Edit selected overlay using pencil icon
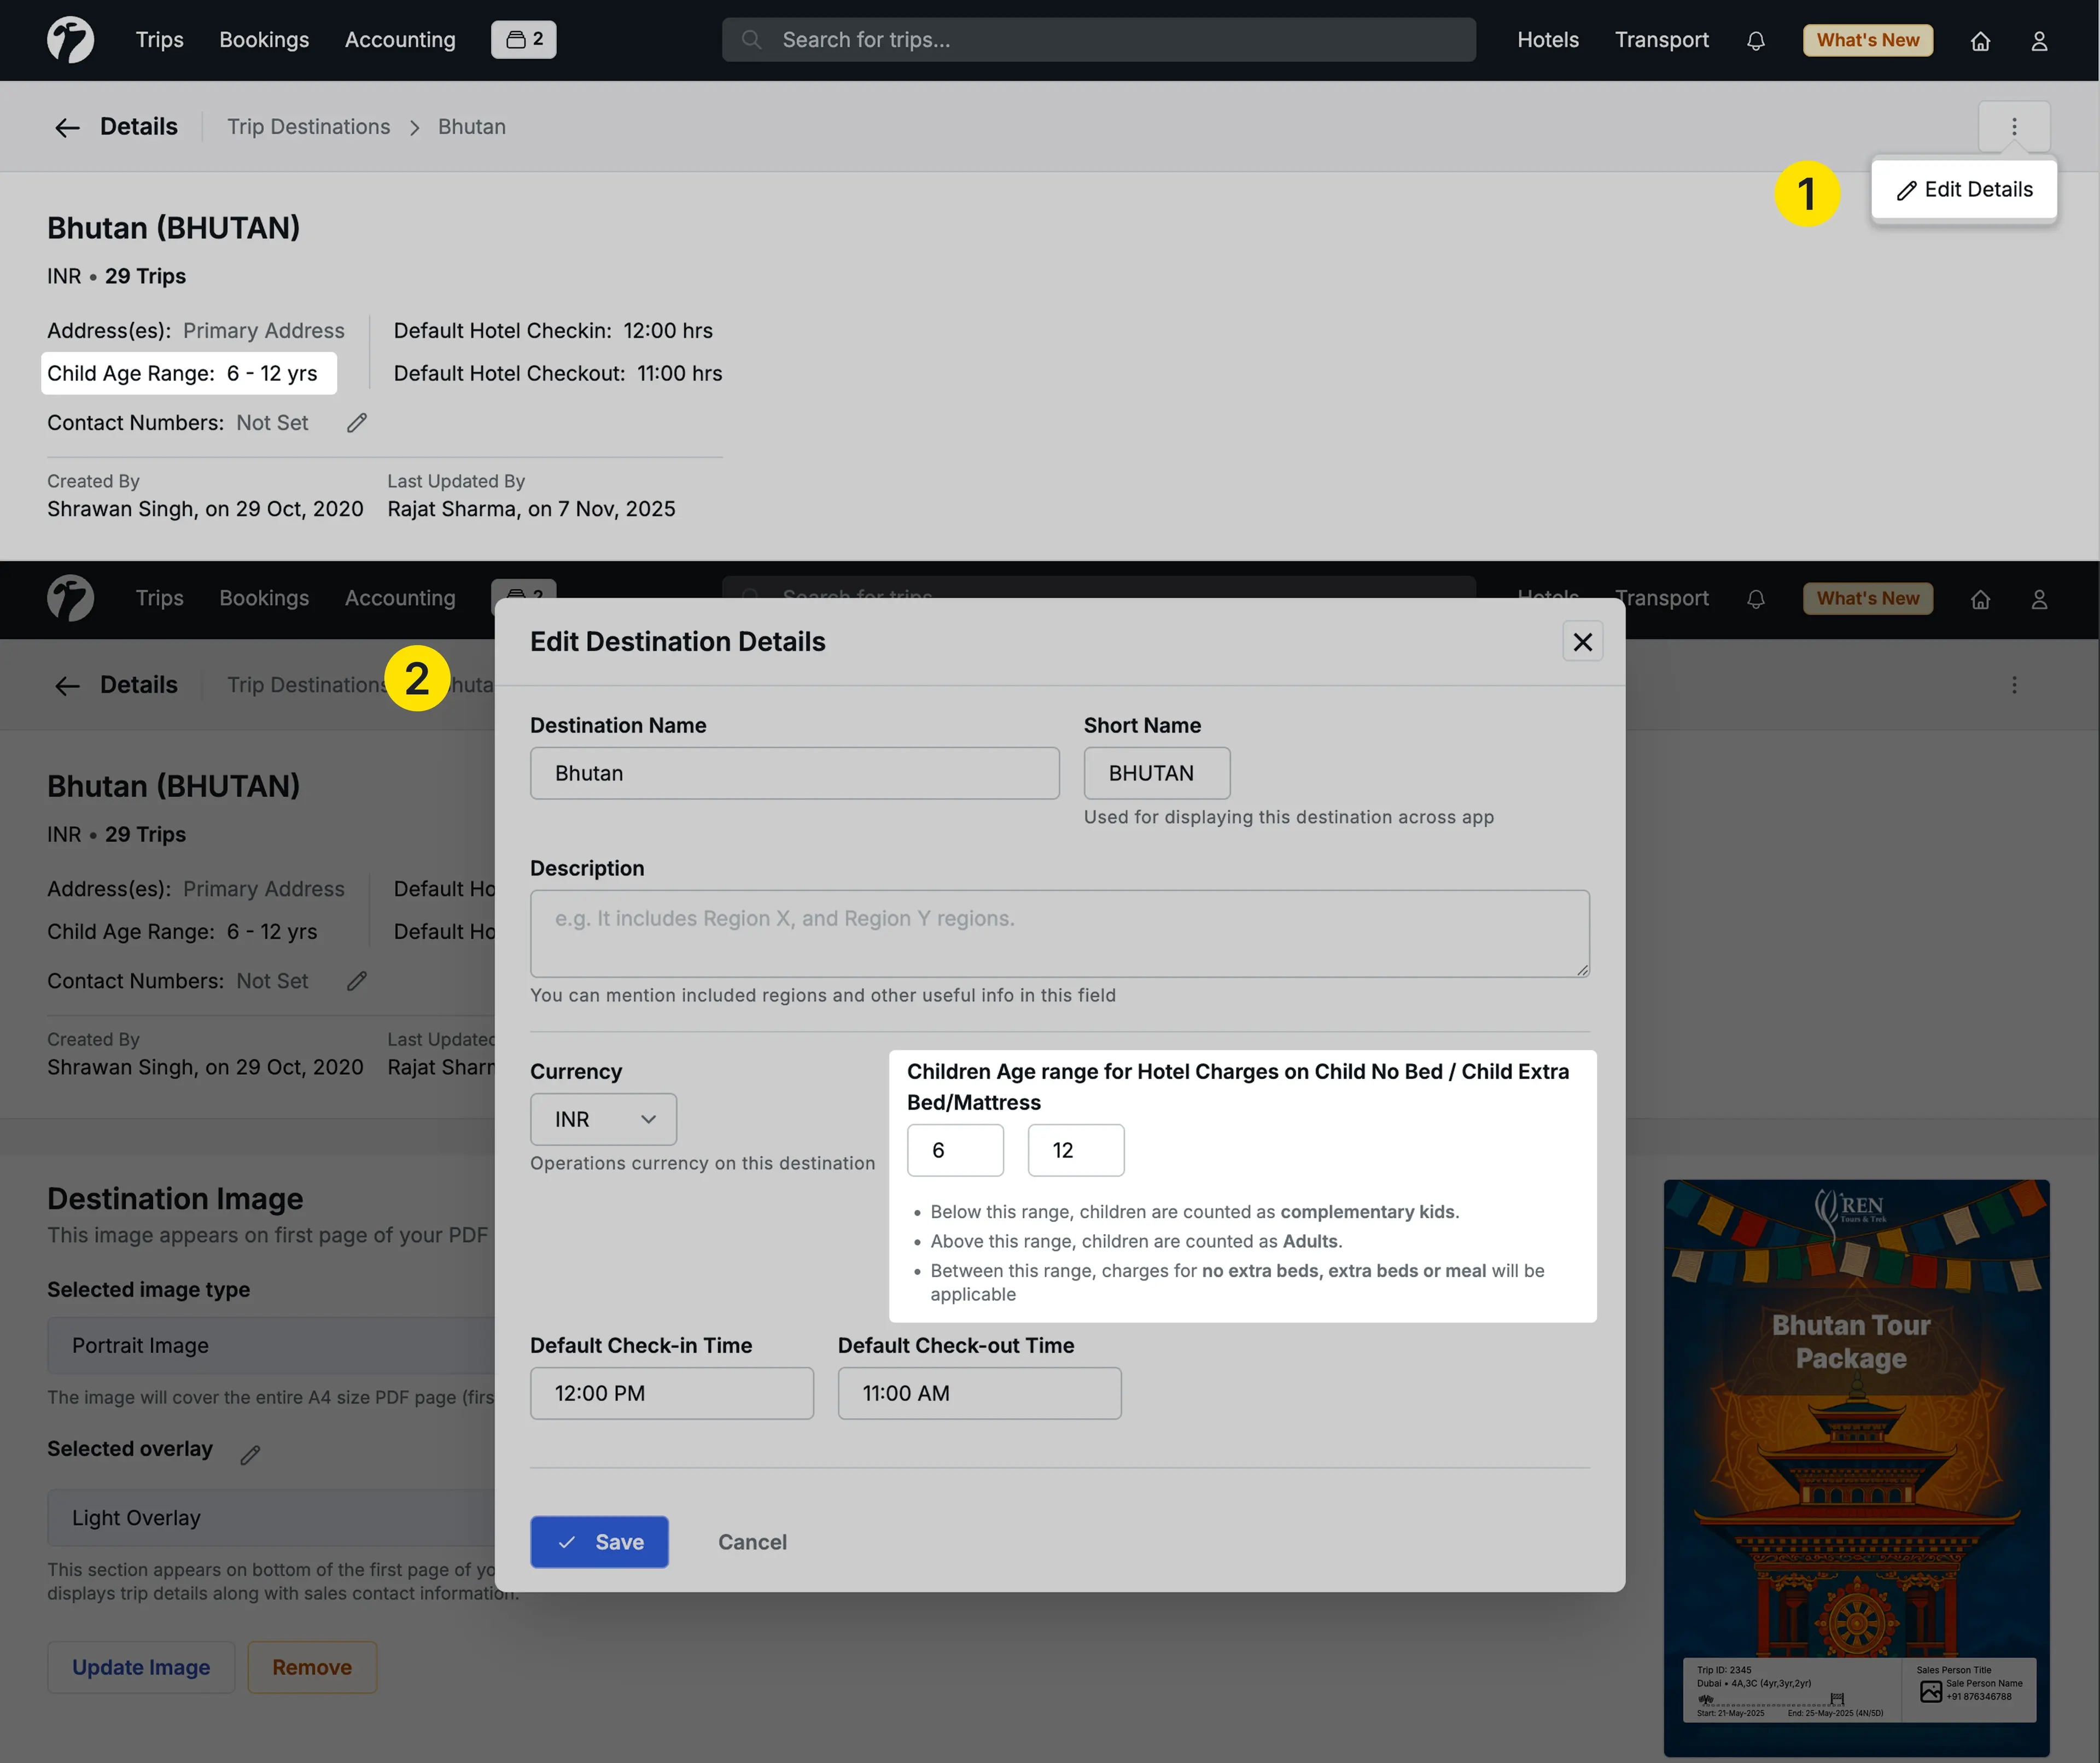Image resolution: width=2100 pixels, height=1763 pixels. tap(250, 1455)
